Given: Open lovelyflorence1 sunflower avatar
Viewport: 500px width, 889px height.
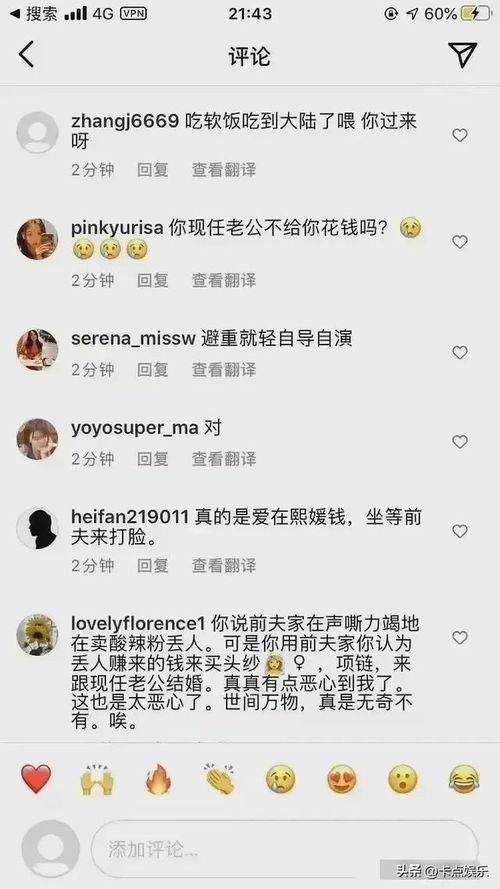Looking at the screenshot, I should [37, 634].
